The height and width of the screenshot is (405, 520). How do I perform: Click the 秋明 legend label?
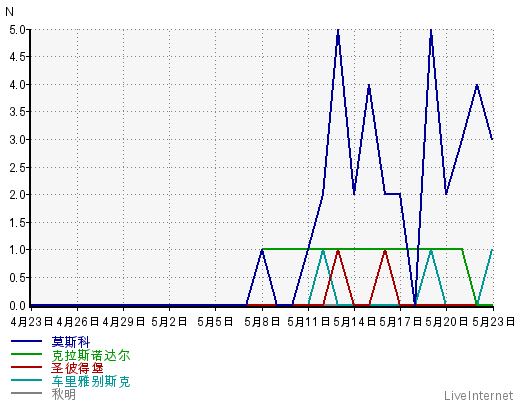(x=64, y=394)
